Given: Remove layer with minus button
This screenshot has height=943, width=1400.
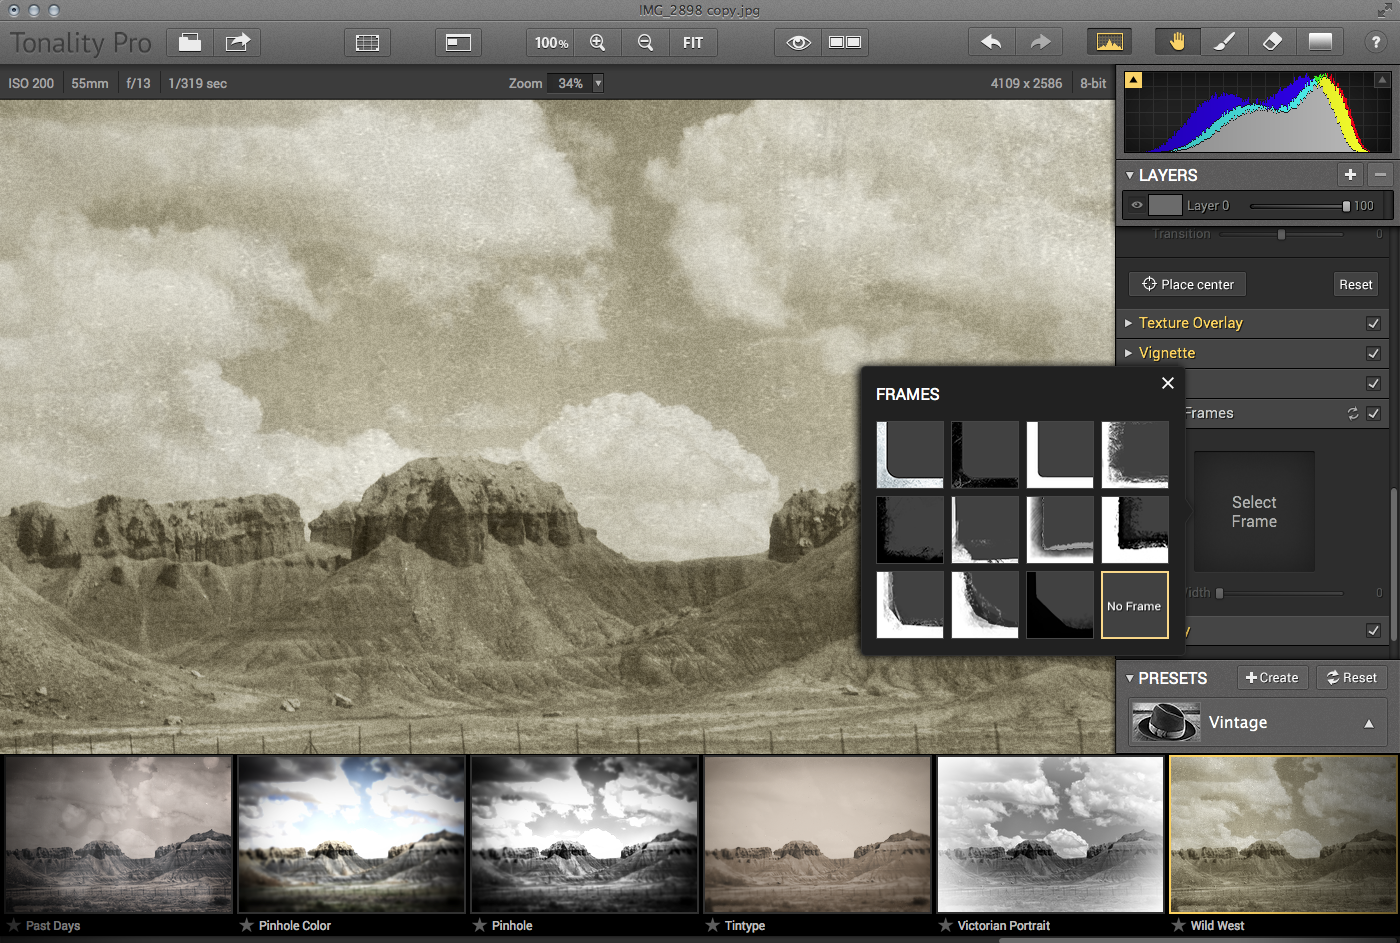Looking at the screenshot, I should click(x=1380, y=174).
